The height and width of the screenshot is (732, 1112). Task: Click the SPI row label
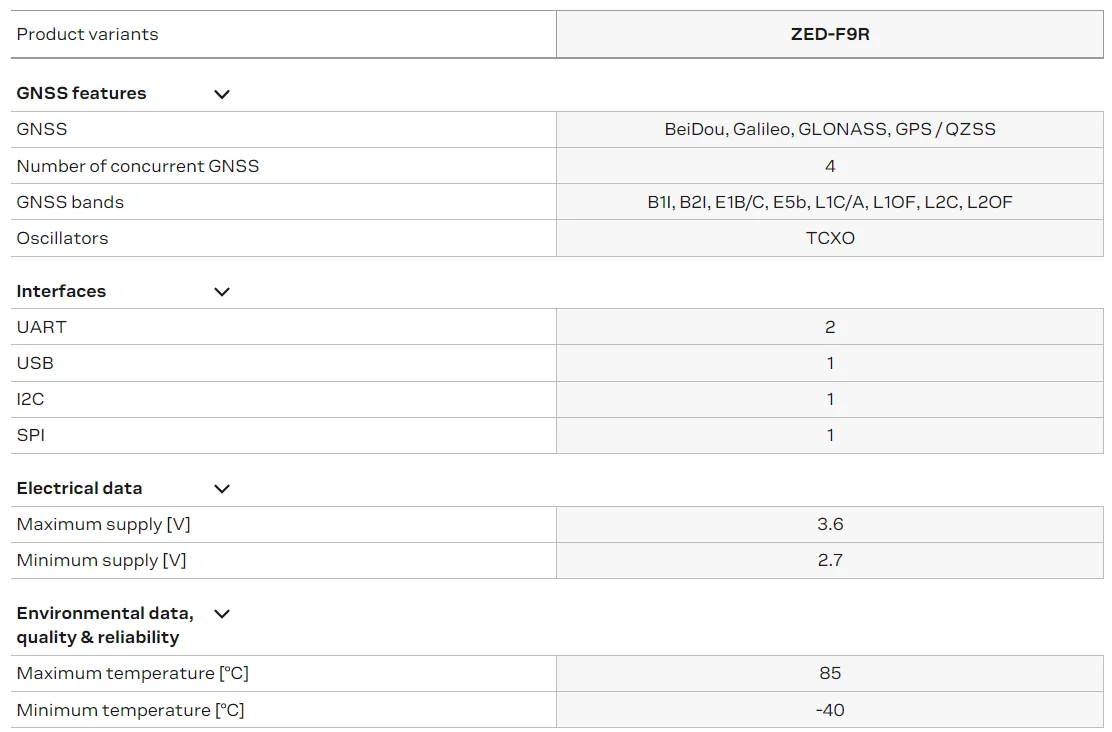coord(31,435)
